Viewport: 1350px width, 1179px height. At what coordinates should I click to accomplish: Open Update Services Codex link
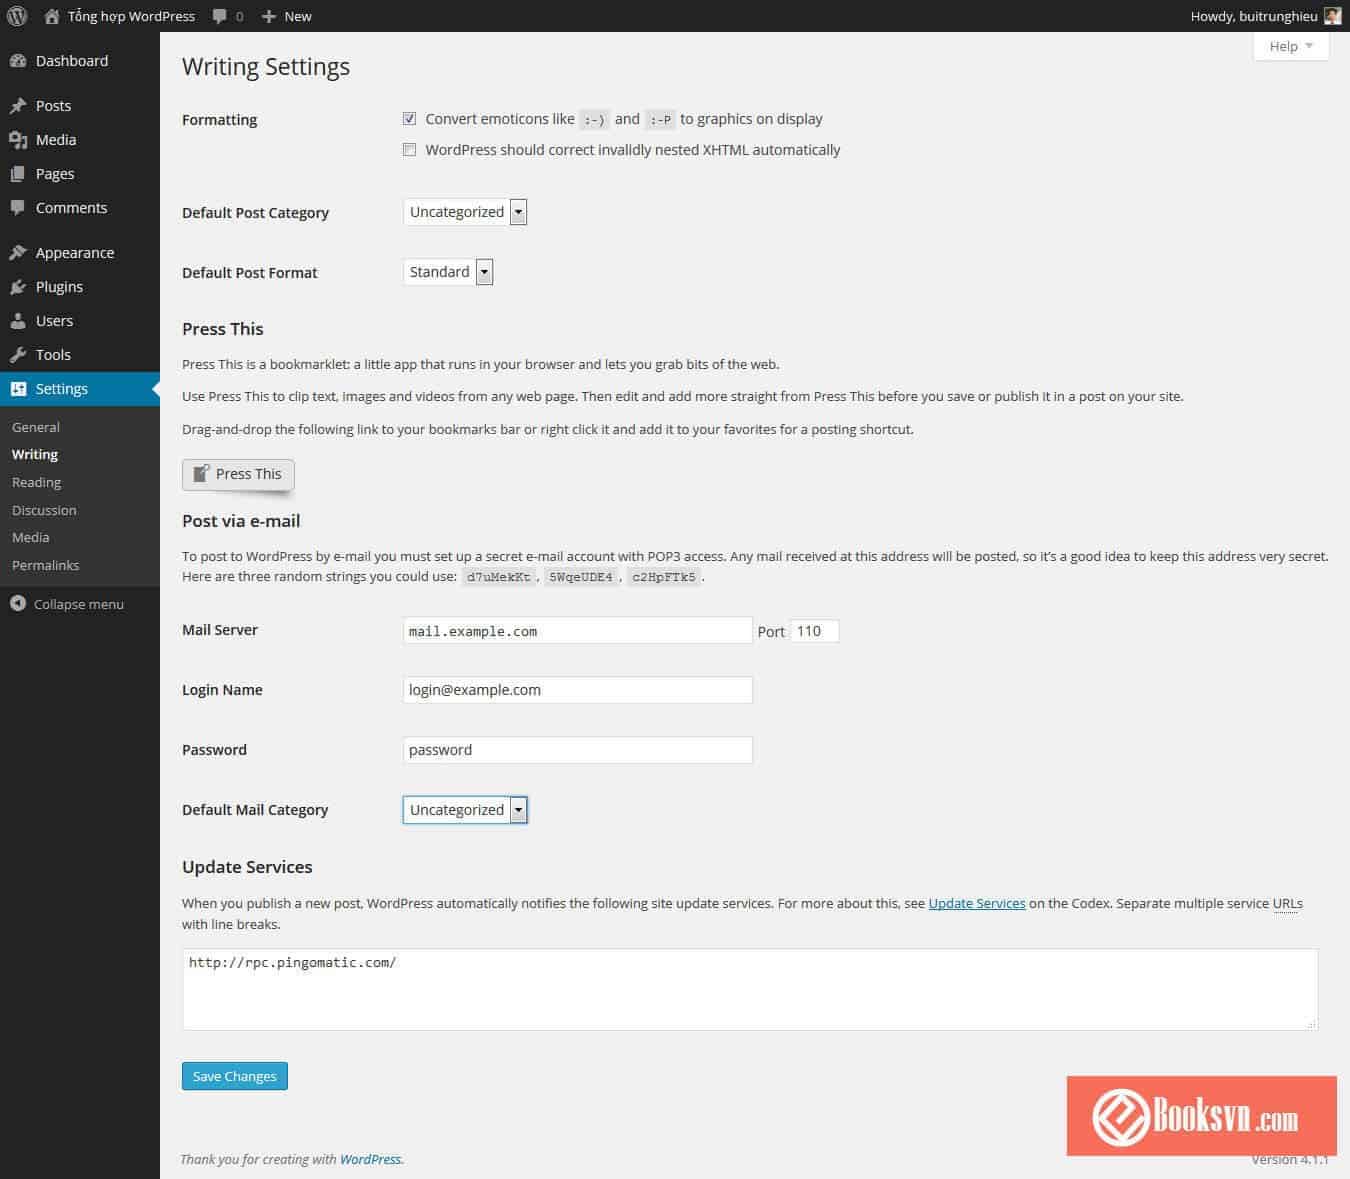[x=977, y=903]
